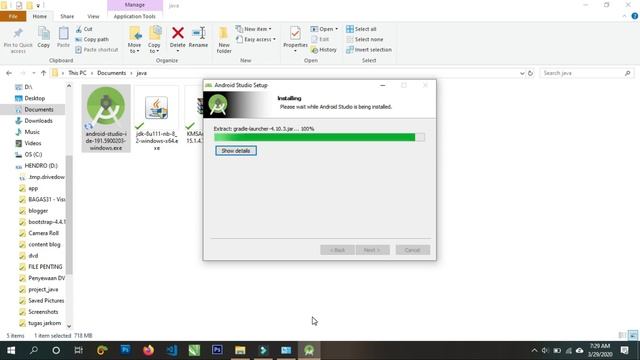Screen dimensions: 640x360
Task: Click the New folder icon
Action: pos(224,33)
